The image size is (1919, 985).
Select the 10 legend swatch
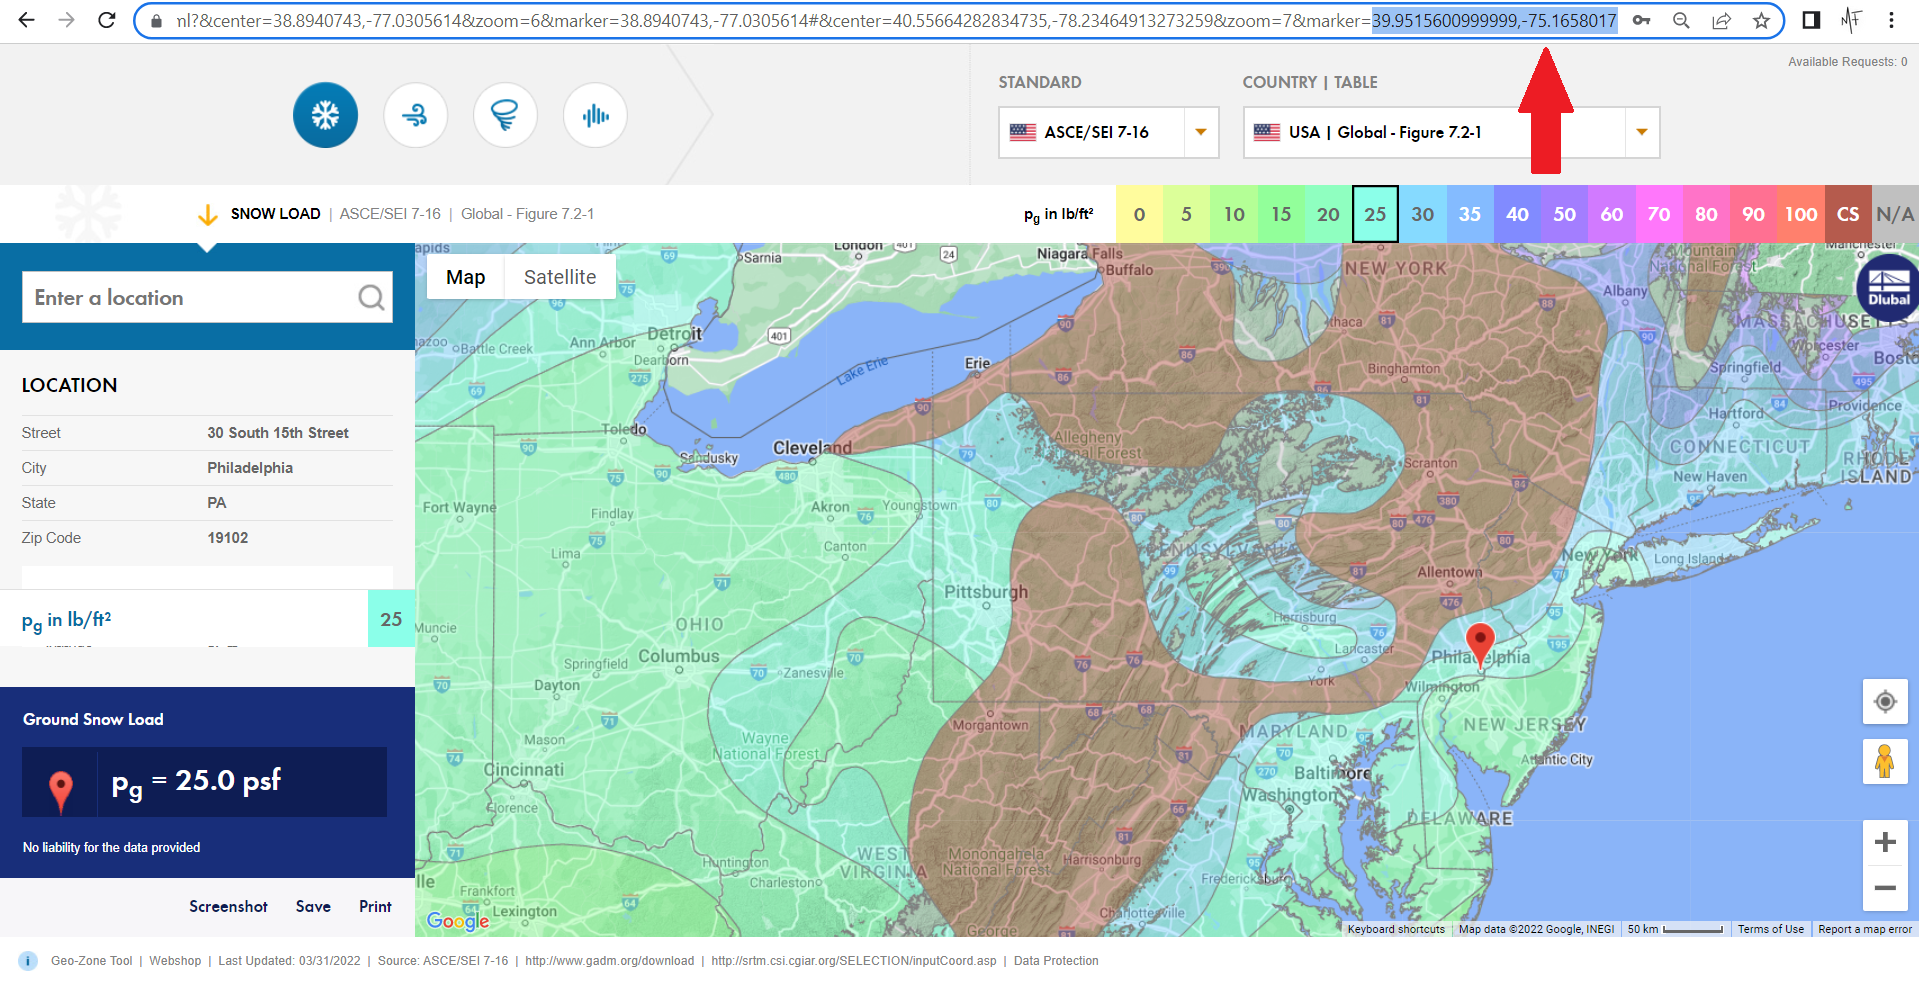(1234, 214)
